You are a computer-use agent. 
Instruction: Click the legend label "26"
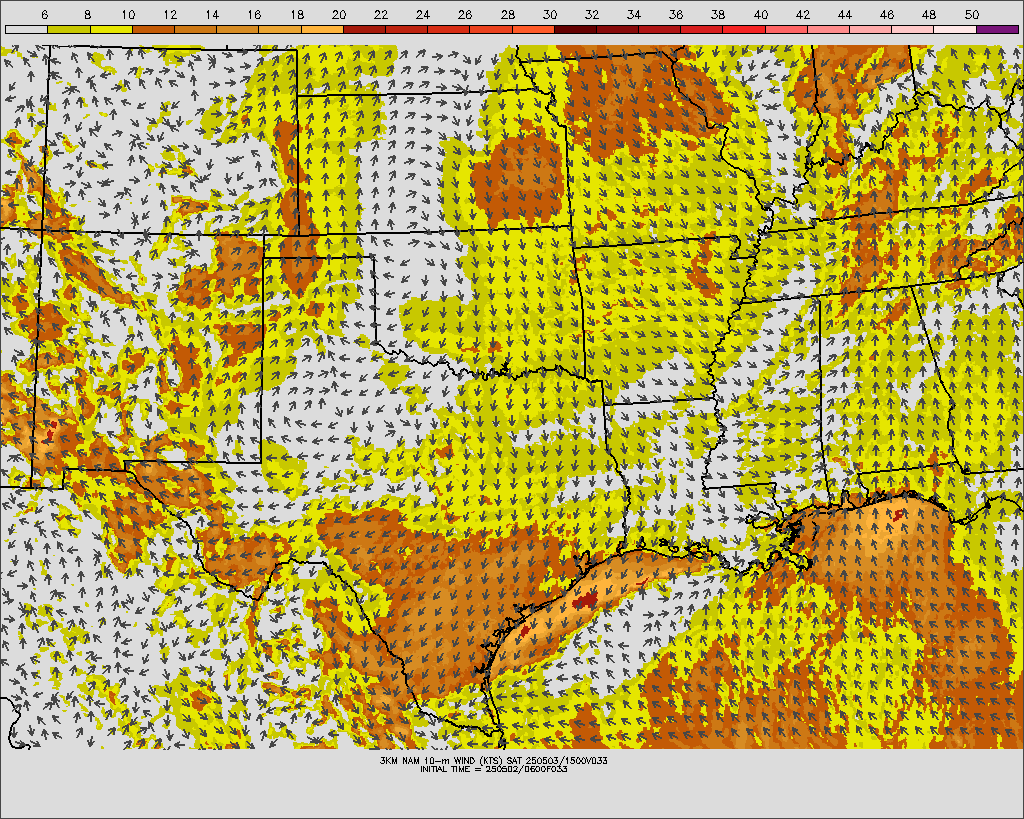point(465,14)
